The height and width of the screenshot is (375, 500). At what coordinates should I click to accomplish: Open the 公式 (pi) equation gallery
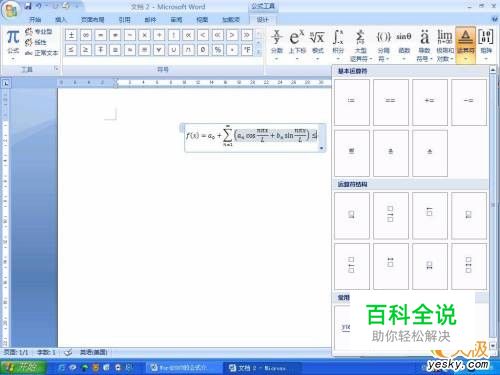coord(13,44)
